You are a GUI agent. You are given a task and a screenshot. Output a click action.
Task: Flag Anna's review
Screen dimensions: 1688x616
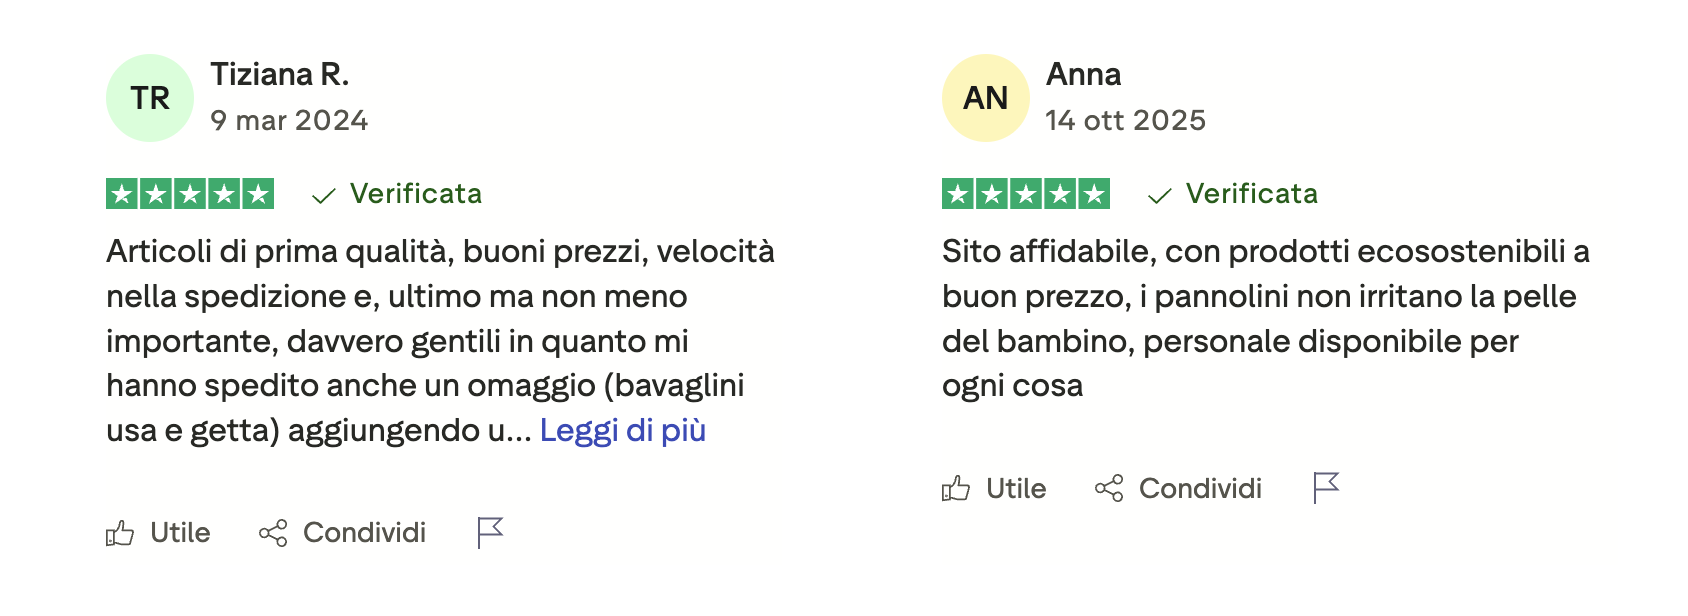tap(1326, 487)
